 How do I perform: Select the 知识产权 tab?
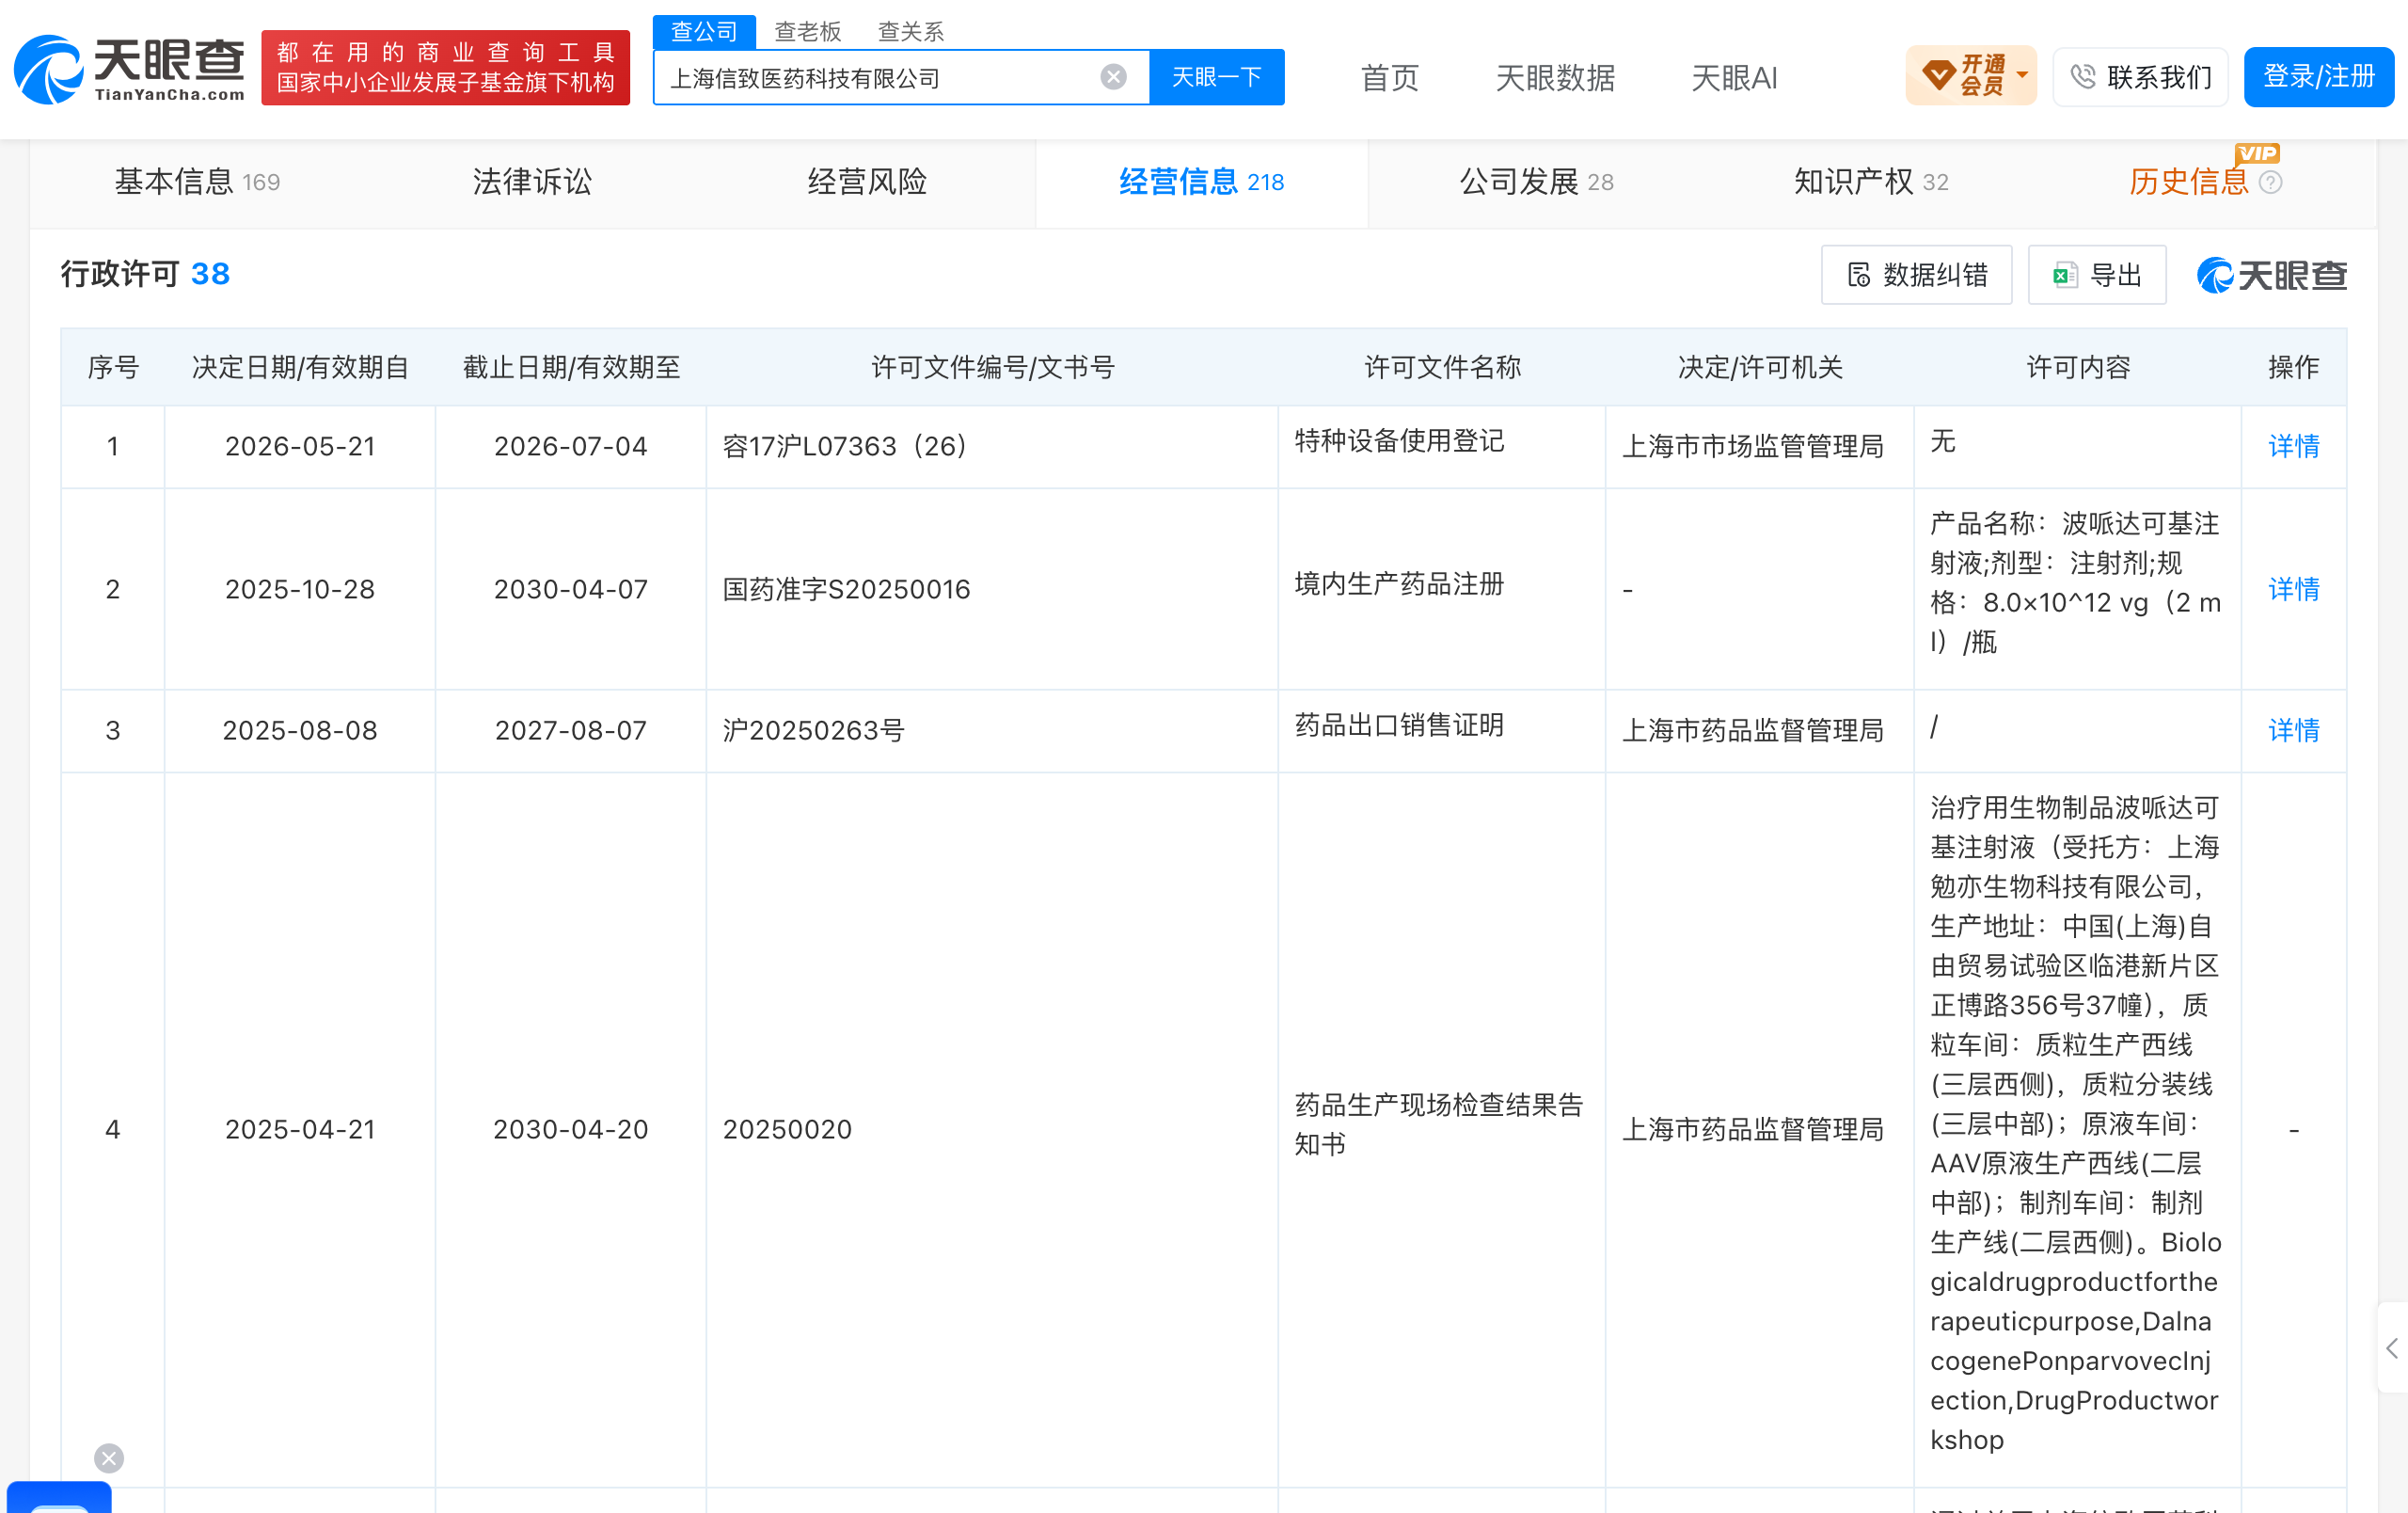coord(1870,182)
